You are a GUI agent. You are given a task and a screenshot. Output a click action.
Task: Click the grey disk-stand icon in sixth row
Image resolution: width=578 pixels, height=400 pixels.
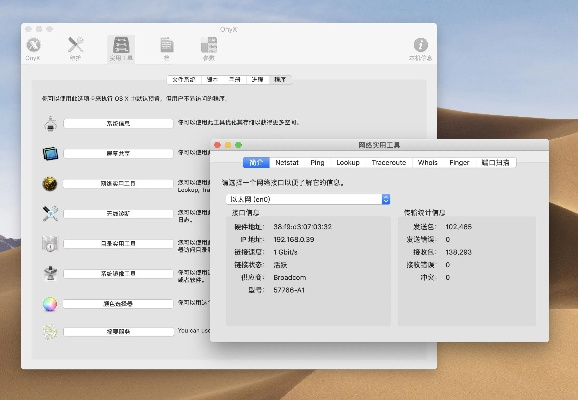tap(50, 274)
